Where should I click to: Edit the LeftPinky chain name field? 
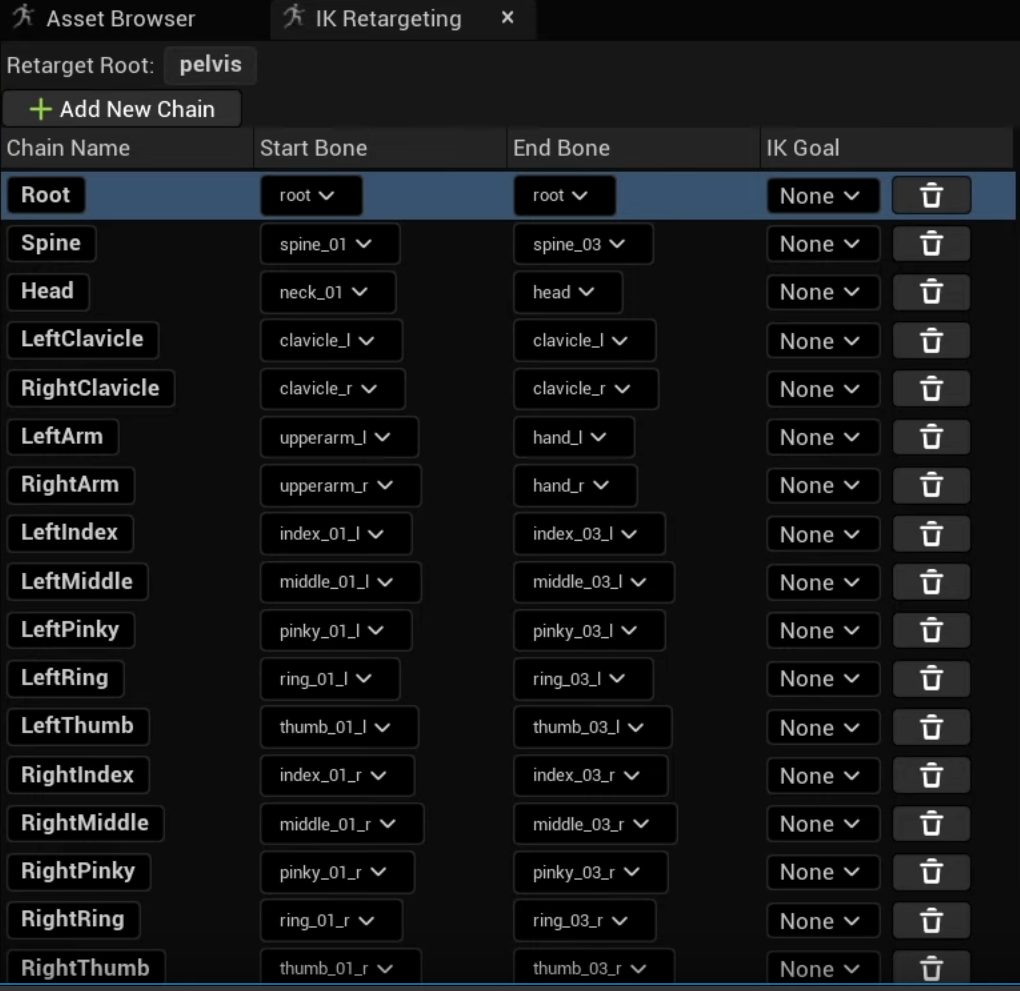70,630
